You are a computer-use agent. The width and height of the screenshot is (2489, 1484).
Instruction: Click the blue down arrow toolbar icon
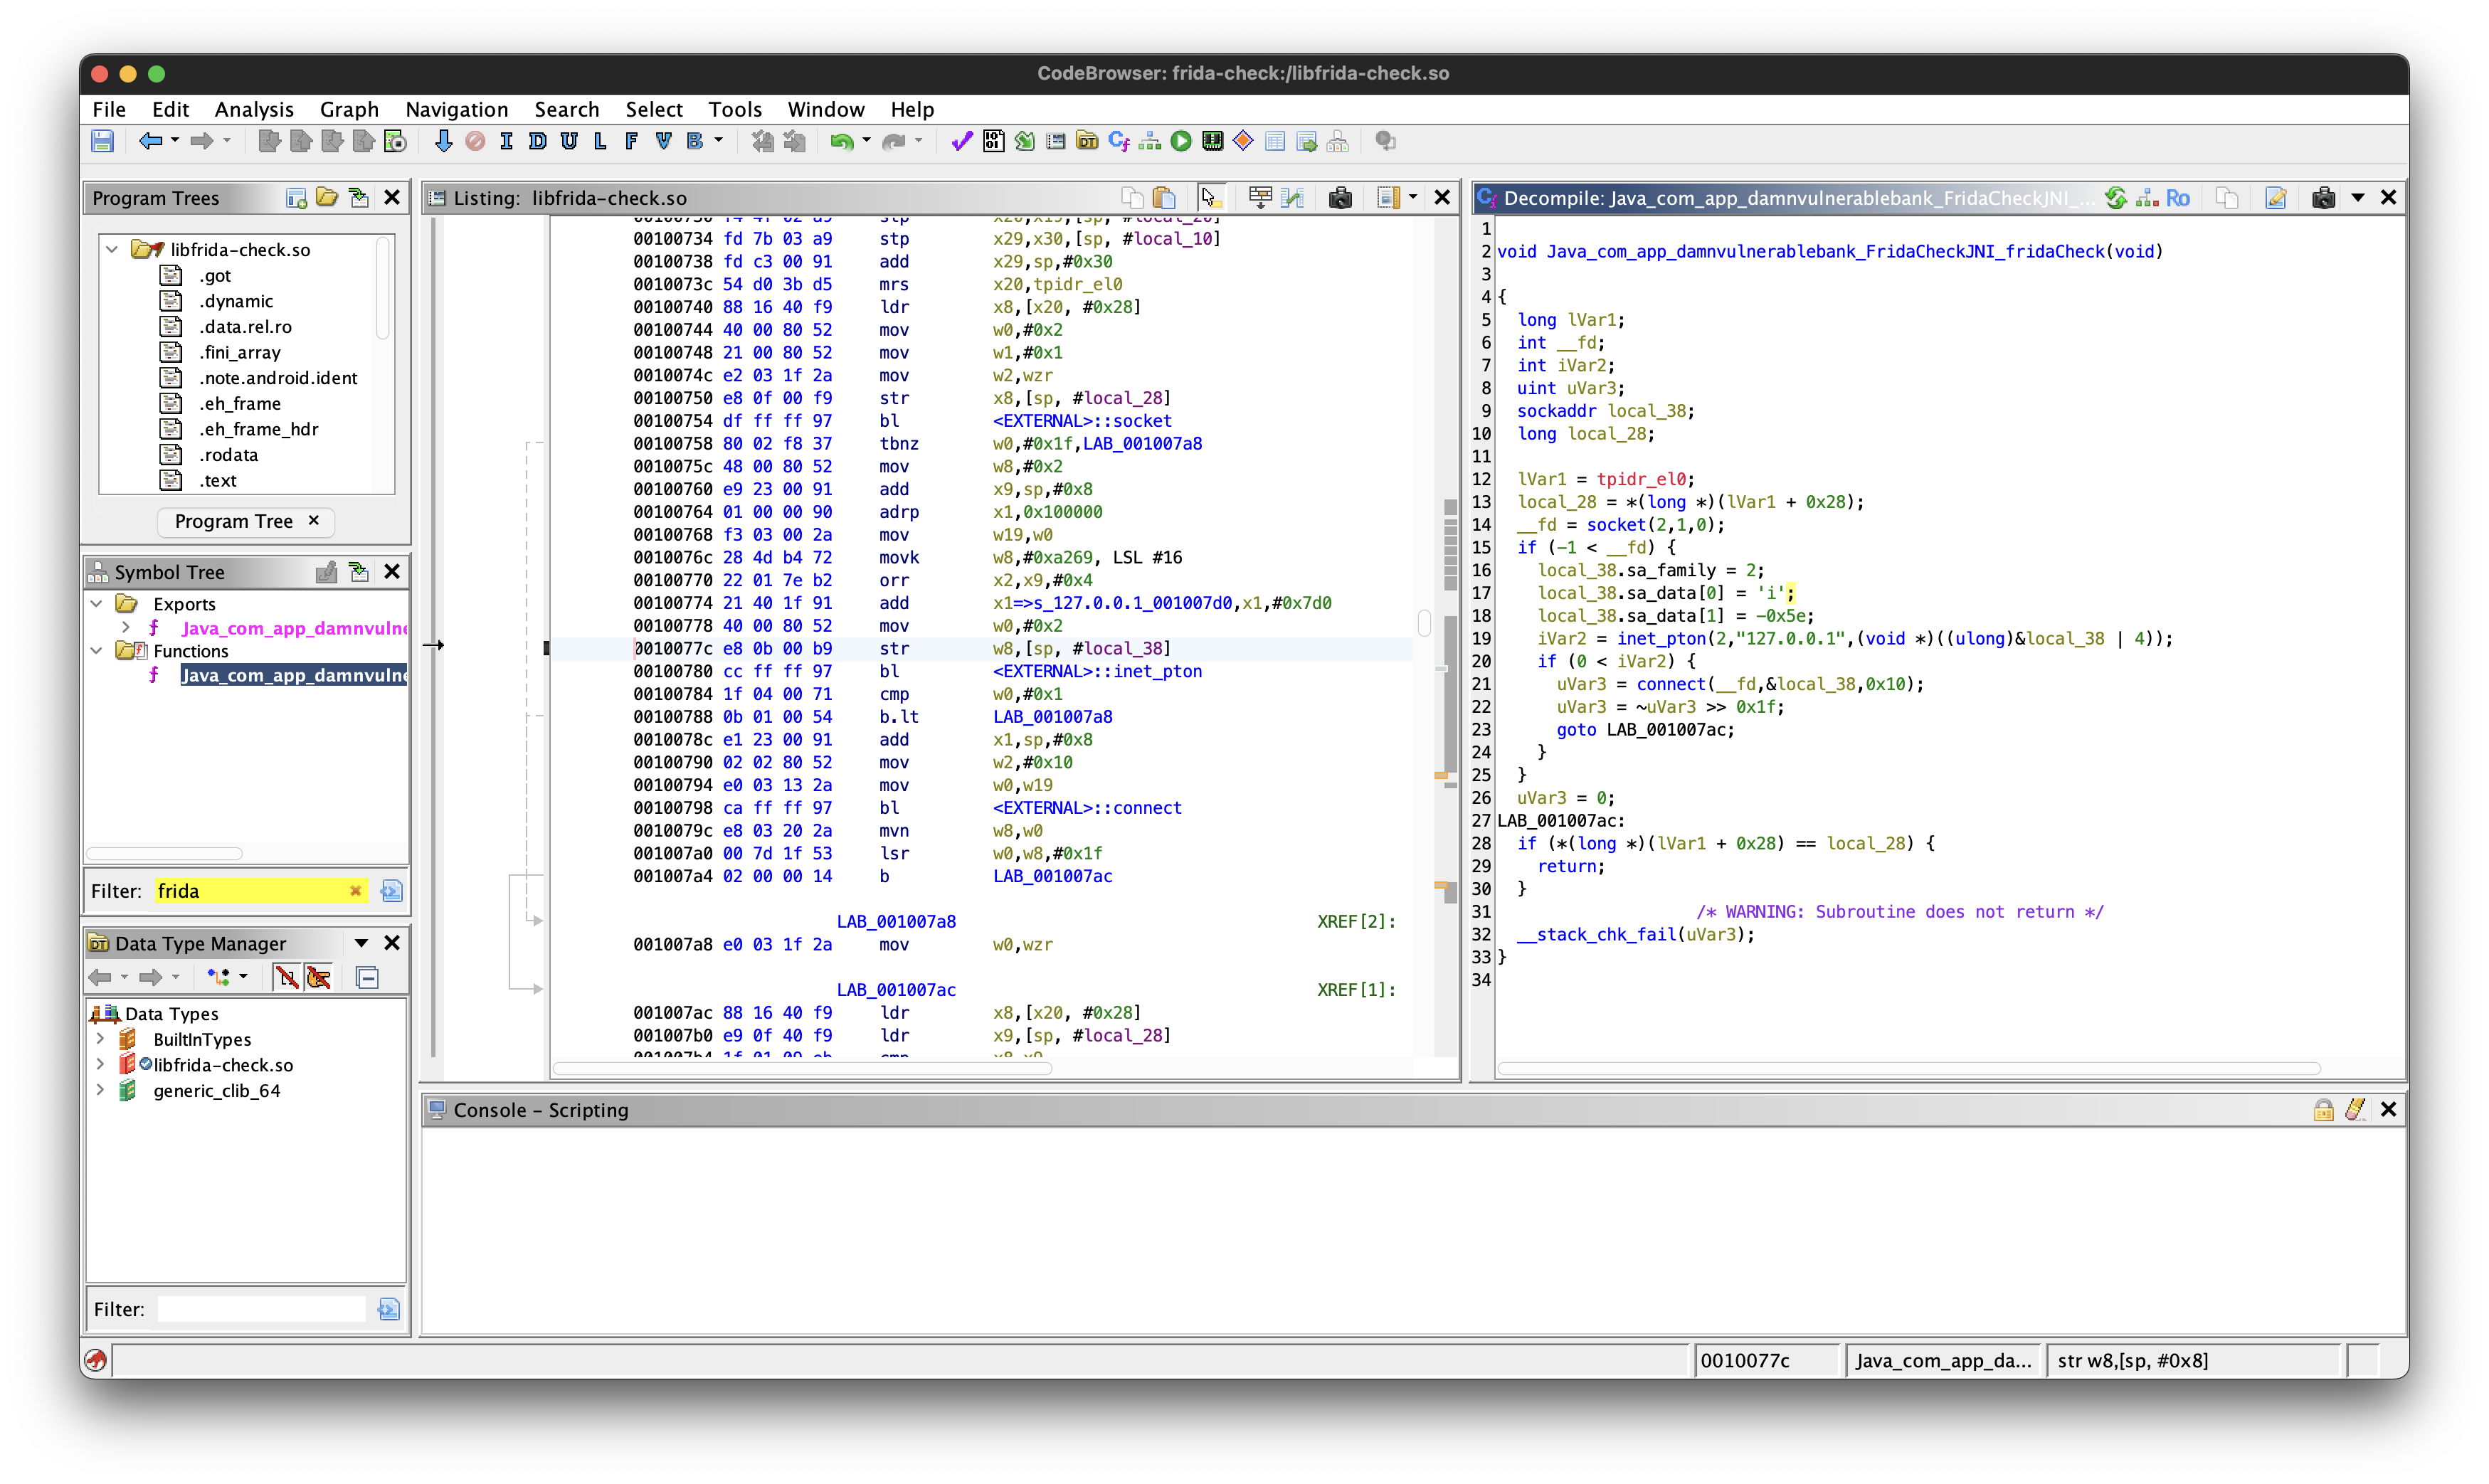443,141
